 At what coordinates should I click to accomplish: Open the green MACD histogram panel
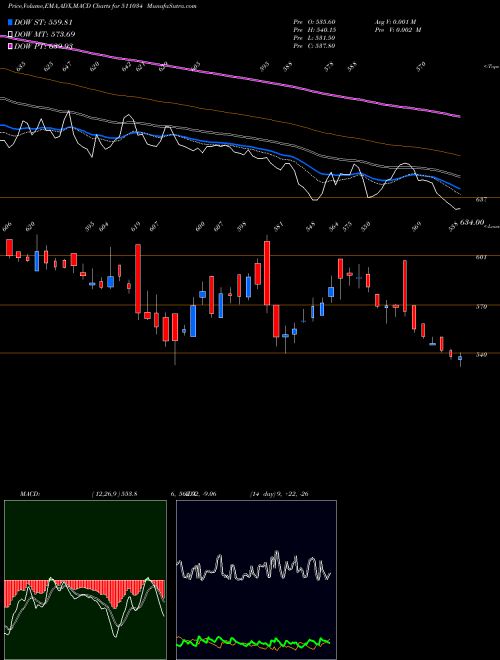tap(85, 580)
